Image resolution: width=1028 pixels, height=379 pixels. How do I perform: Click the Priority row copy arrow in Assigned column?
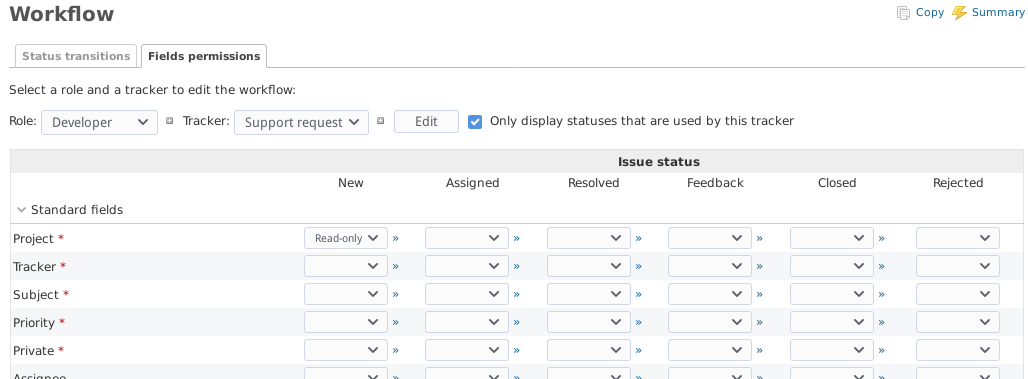pyautogui.click(x=517, y=323)
